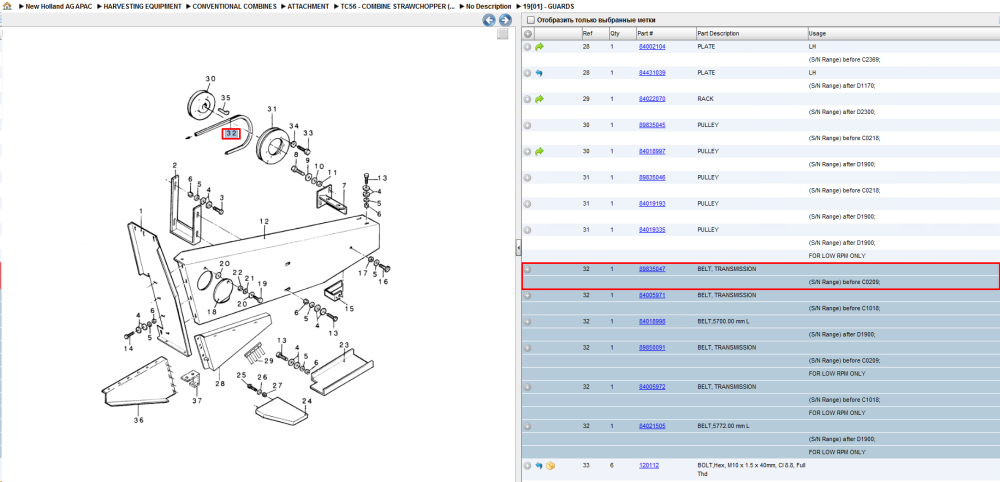This screenshot has height=482, width=1000.
Task: Add belt 89835047 using its plus icon
Action: click(x=527, y=270)
